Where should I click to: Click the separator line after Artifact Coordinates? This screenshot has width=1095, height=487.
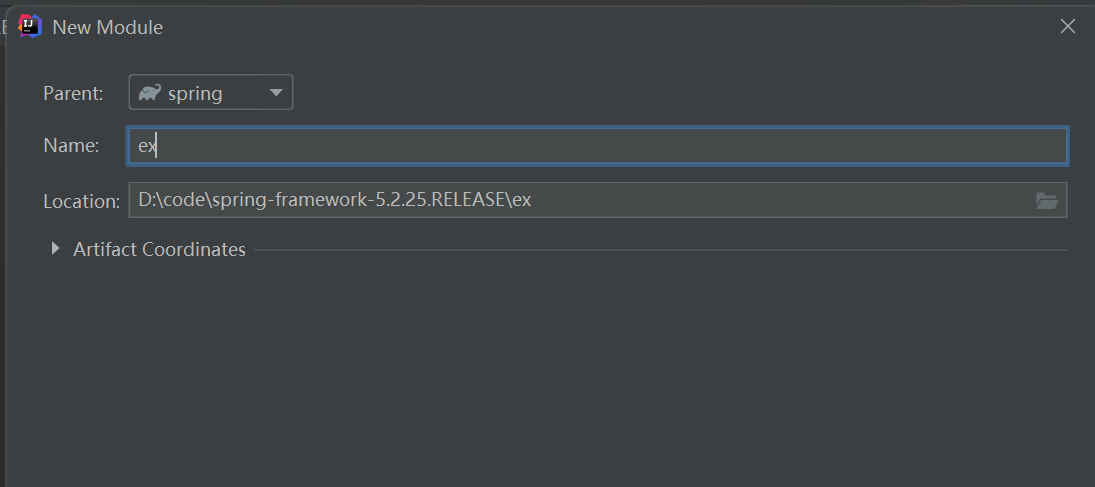(x=660, y=250)
